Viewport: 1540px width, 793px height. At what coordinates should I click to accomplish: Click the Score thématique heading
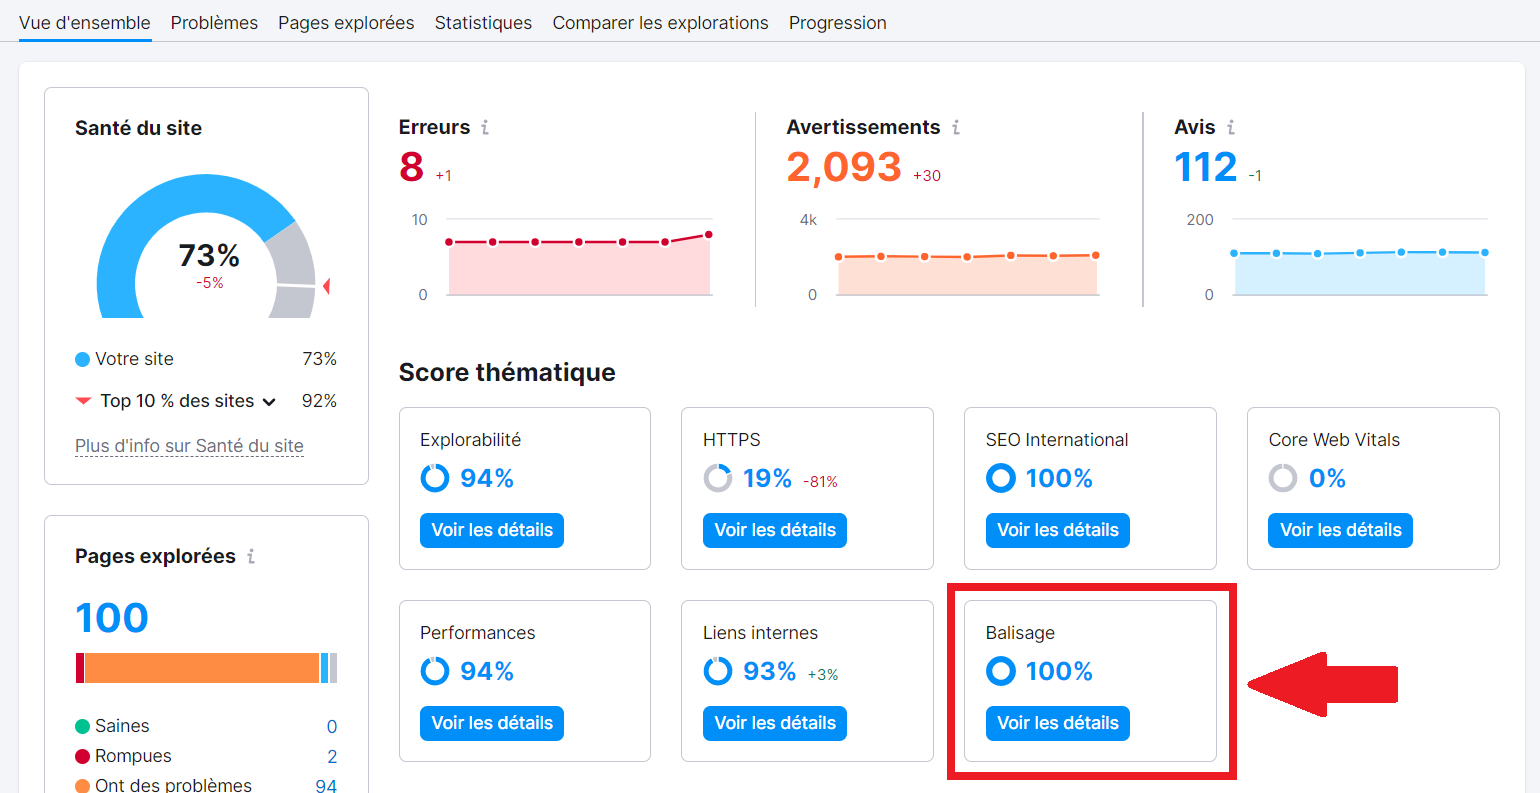coord(507,372)
